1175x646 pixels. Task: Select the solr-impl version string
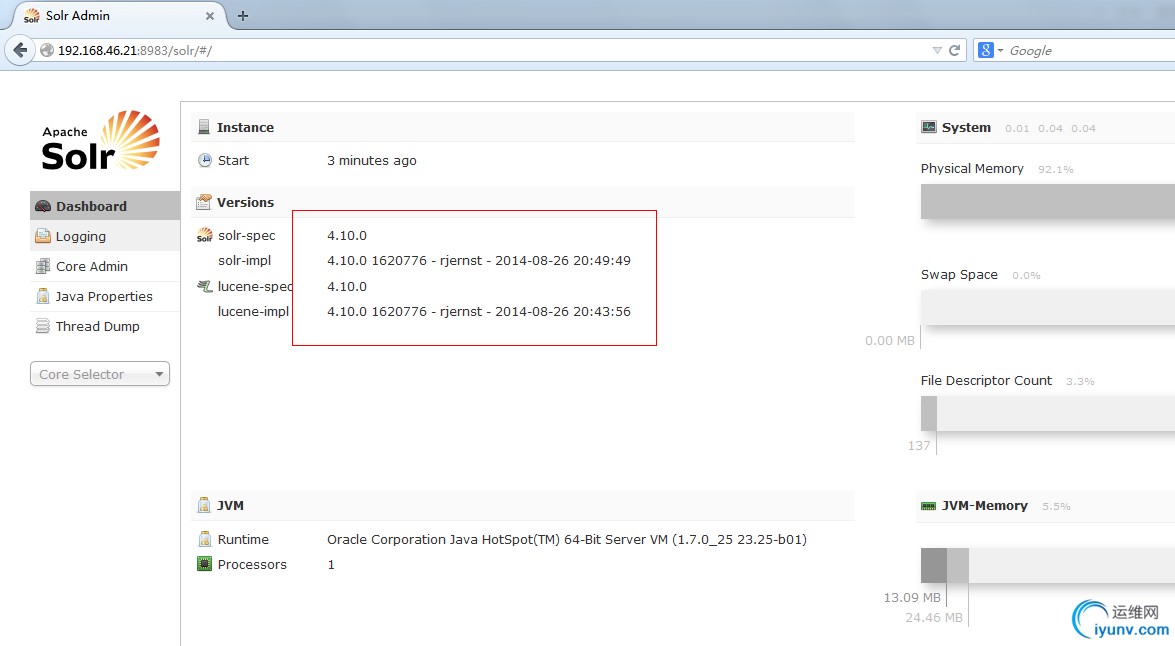[479, 260]
